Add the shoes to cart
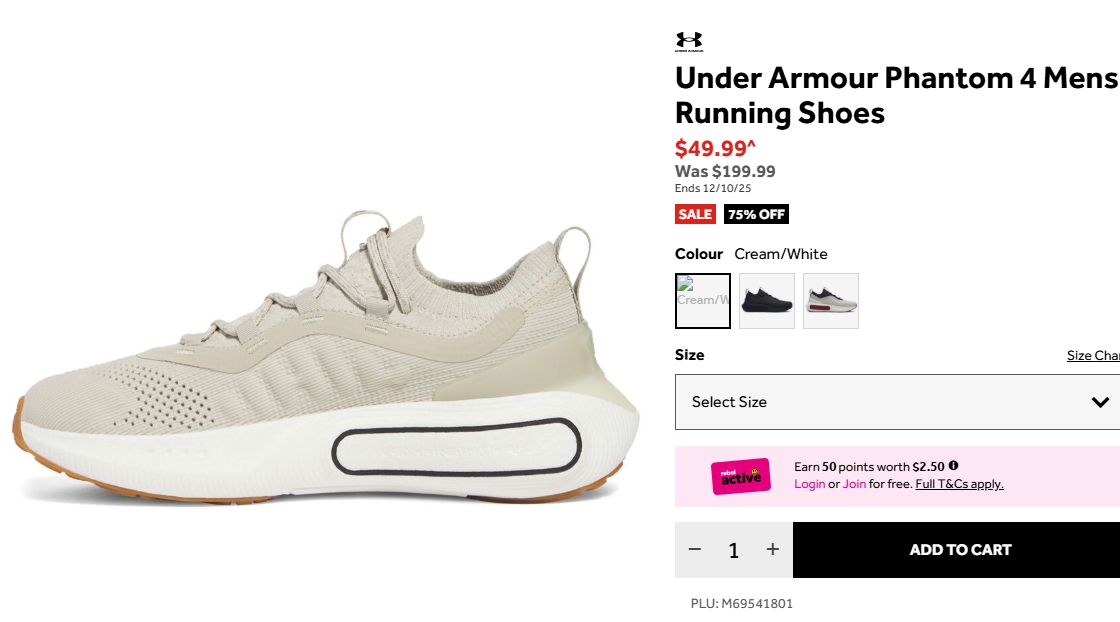 [x=956, y=550]
